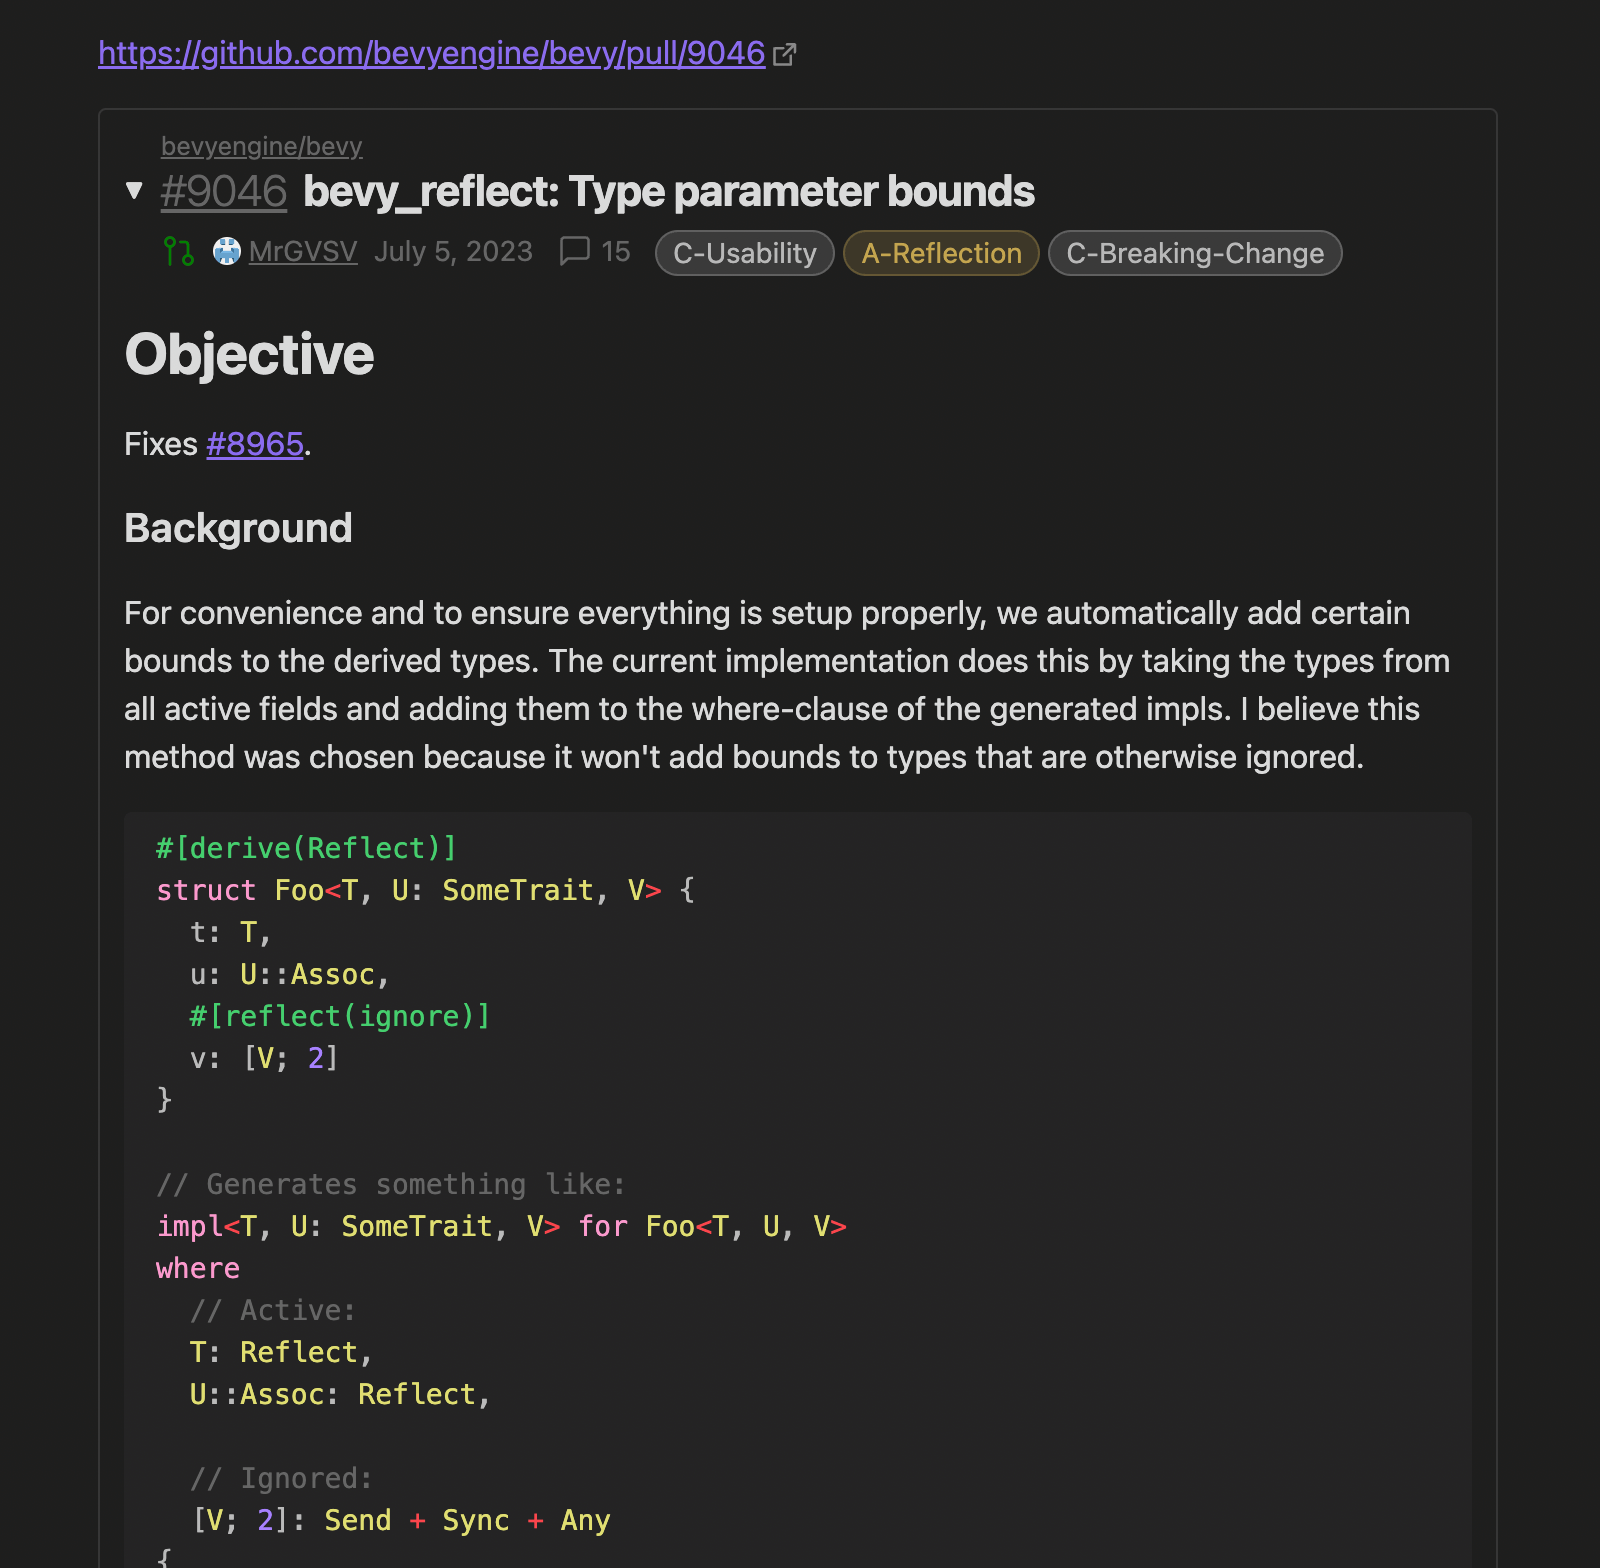Select the C-Usability label
Image resolution: width=1600 pixels, height=1568 pixels.
point(745,253)
